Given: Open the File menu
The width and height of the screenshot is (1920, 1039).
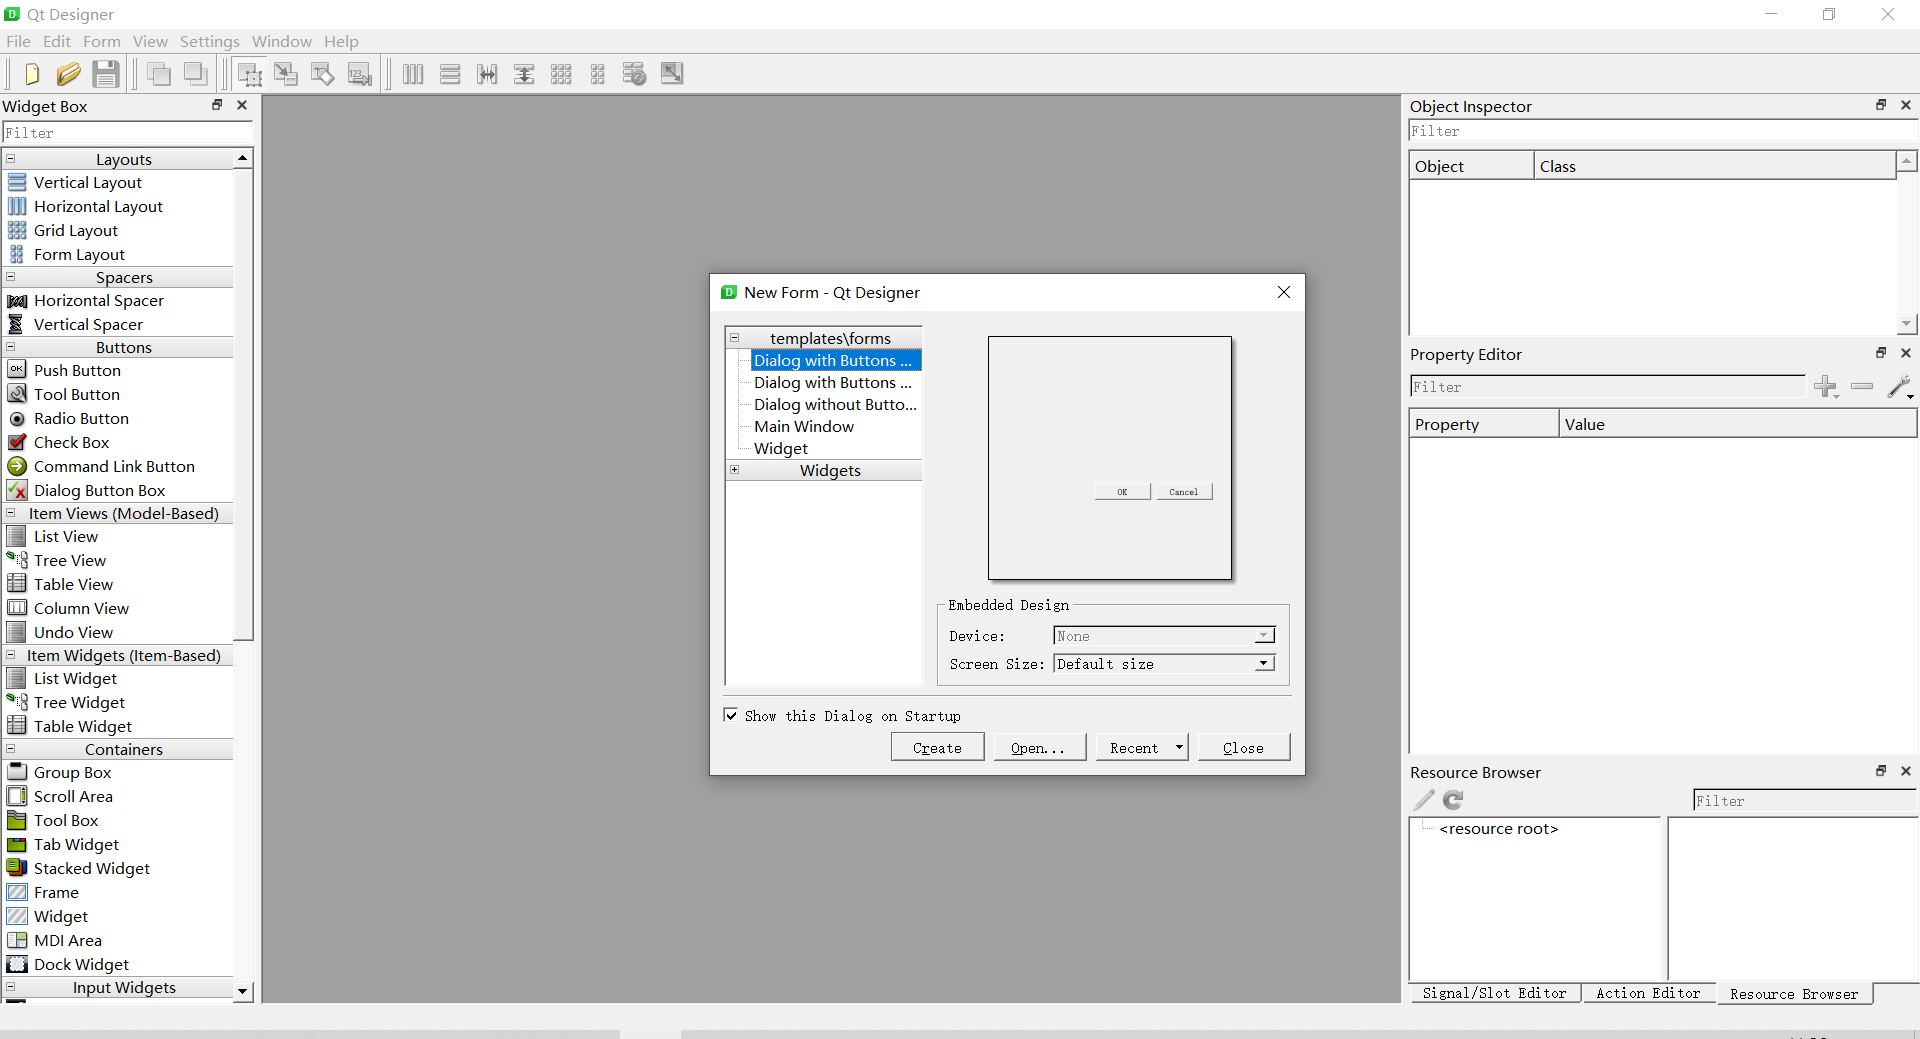Looking at the screenshot, I should (18, 41).
